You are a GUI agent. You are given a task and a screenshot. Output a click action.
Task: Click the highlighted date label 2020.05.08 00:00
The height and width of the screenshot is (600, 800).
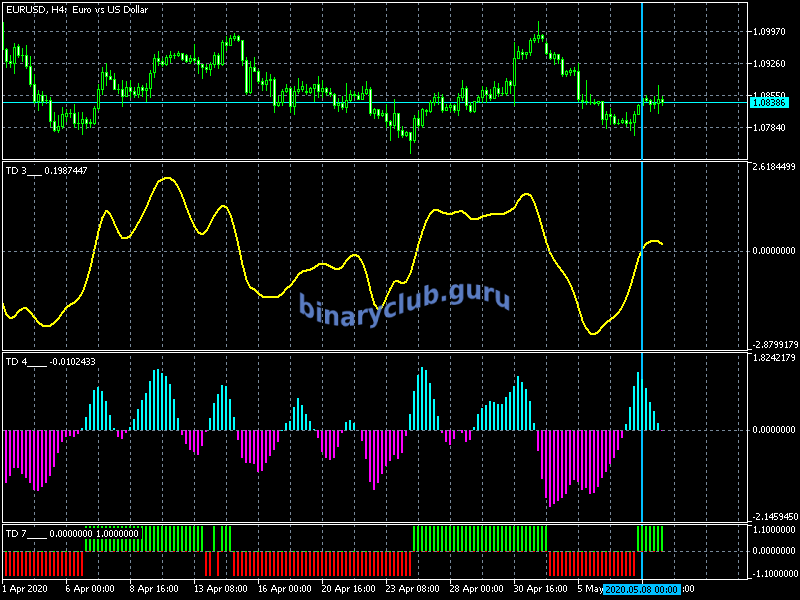pyautogui.click(x=642, y=590)
